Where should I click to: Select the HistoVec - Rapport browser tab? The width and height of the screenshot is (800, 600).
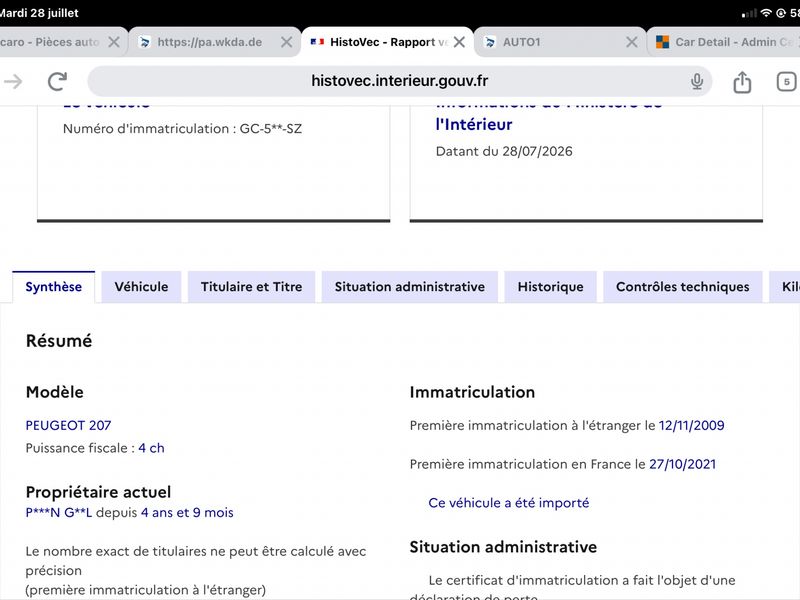(388, 42)
